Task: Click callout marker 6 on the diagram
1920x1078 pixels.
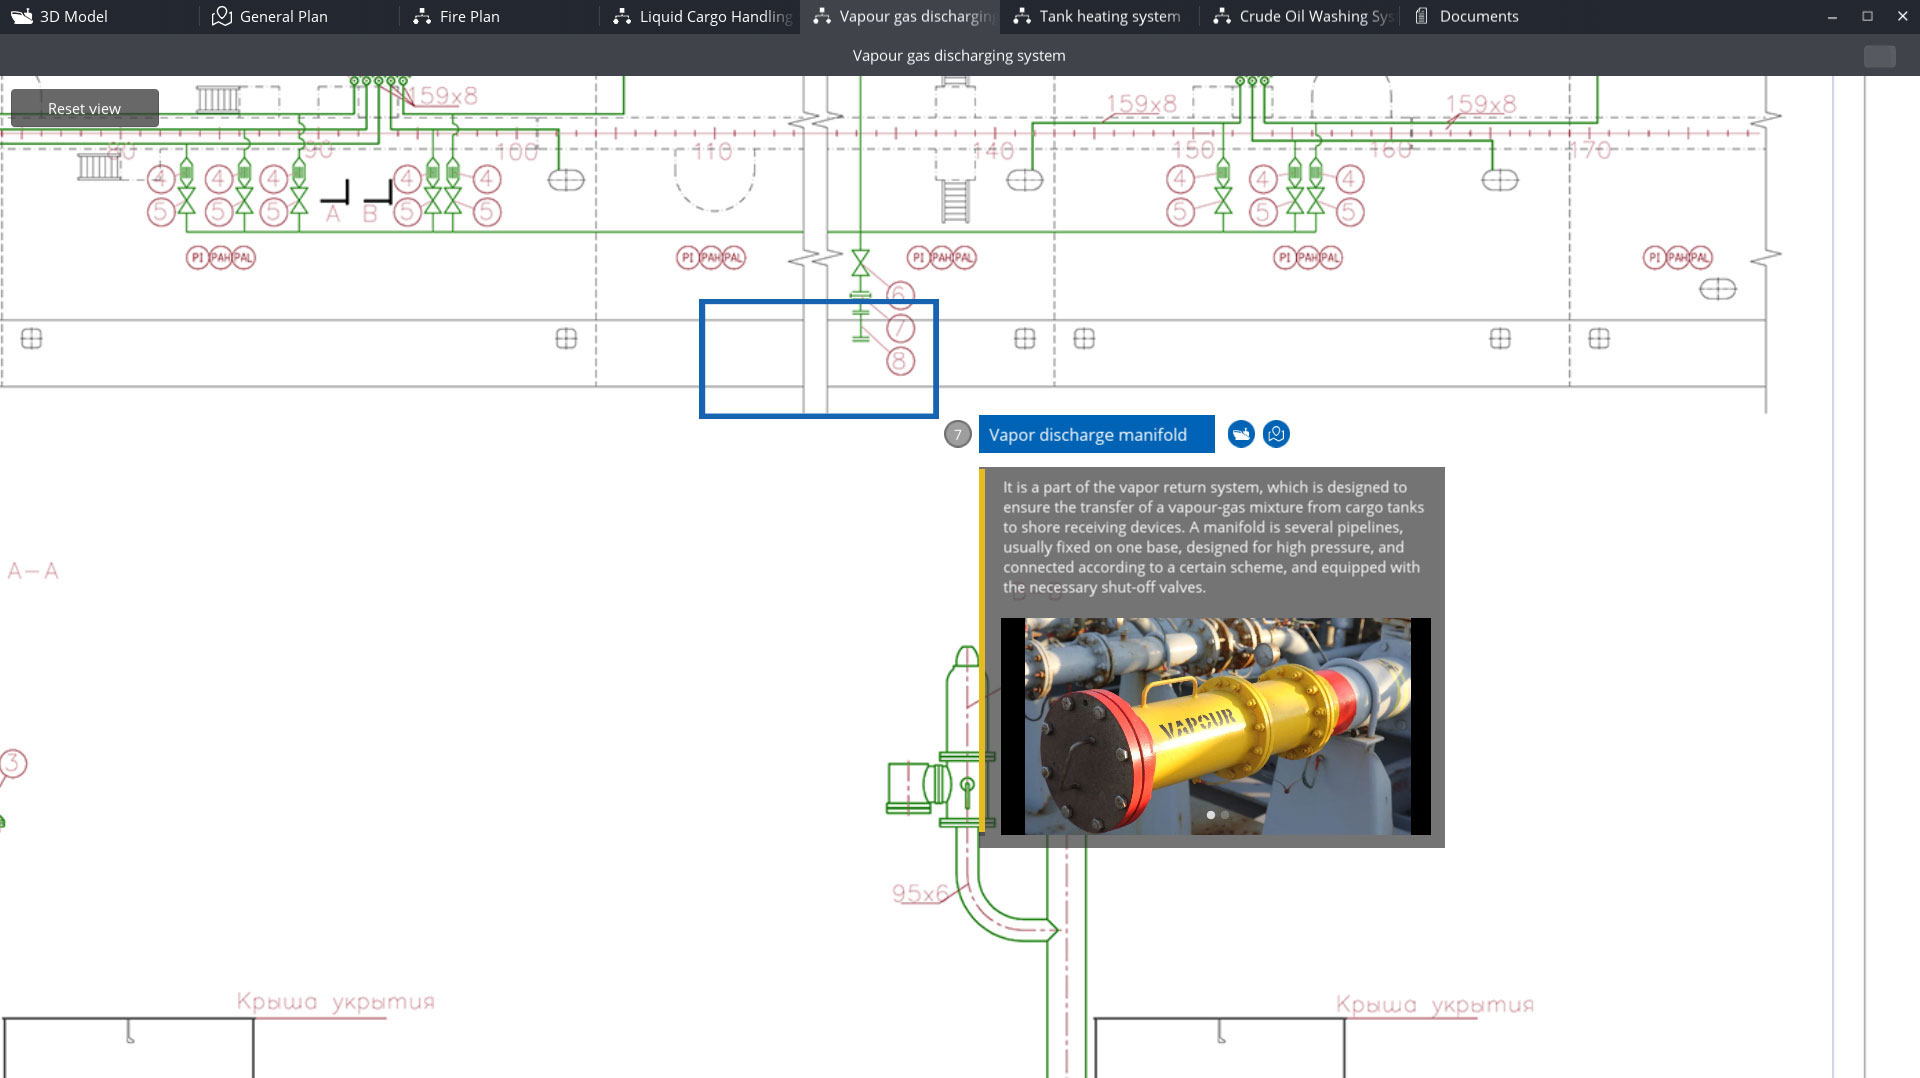Action: pyautogui.click(x=900, y=294)
